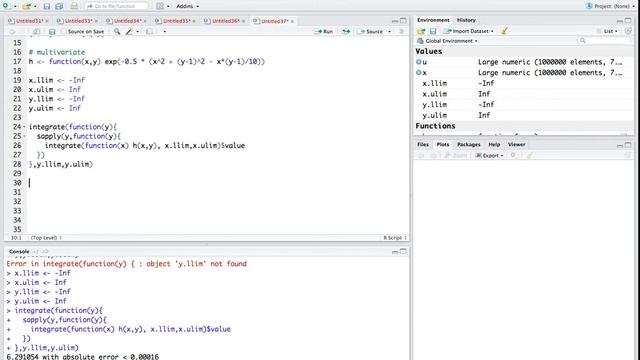The width and height of the screenshot is (640, 360).
Task: Open the Viewer tab
Action: coord(516,144)
